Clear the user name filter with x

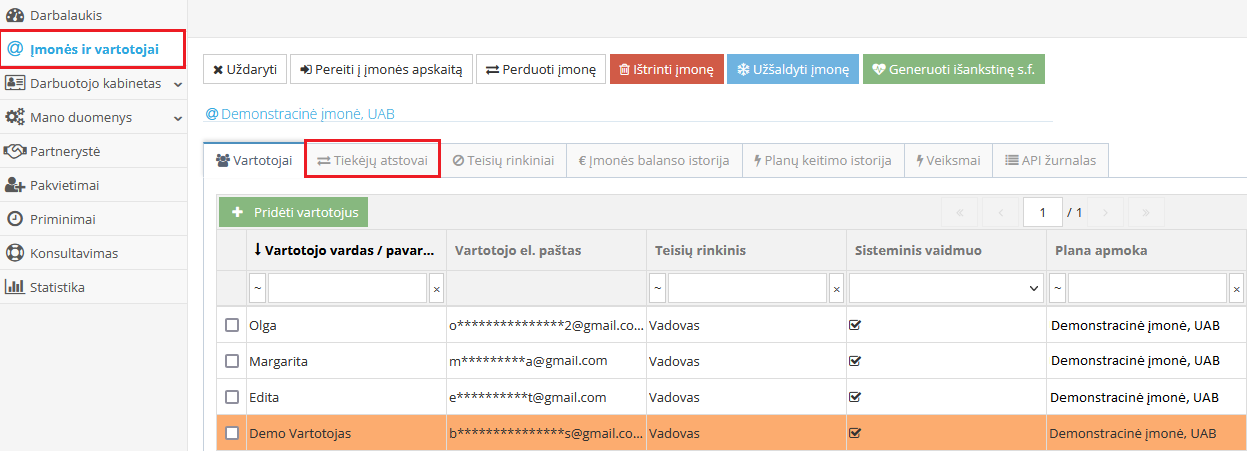(436, 289)
